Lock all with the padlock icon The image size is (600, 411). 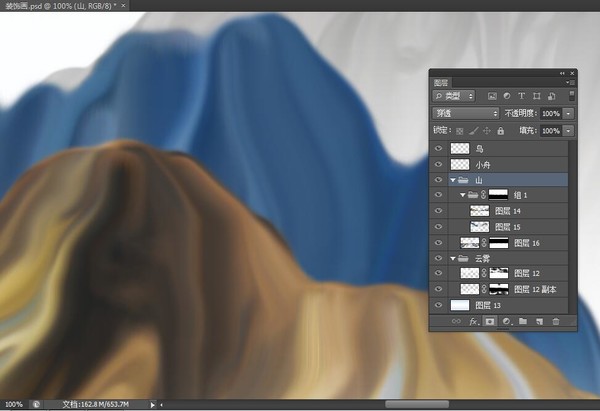pyautogui.click(x=501, y=131)
